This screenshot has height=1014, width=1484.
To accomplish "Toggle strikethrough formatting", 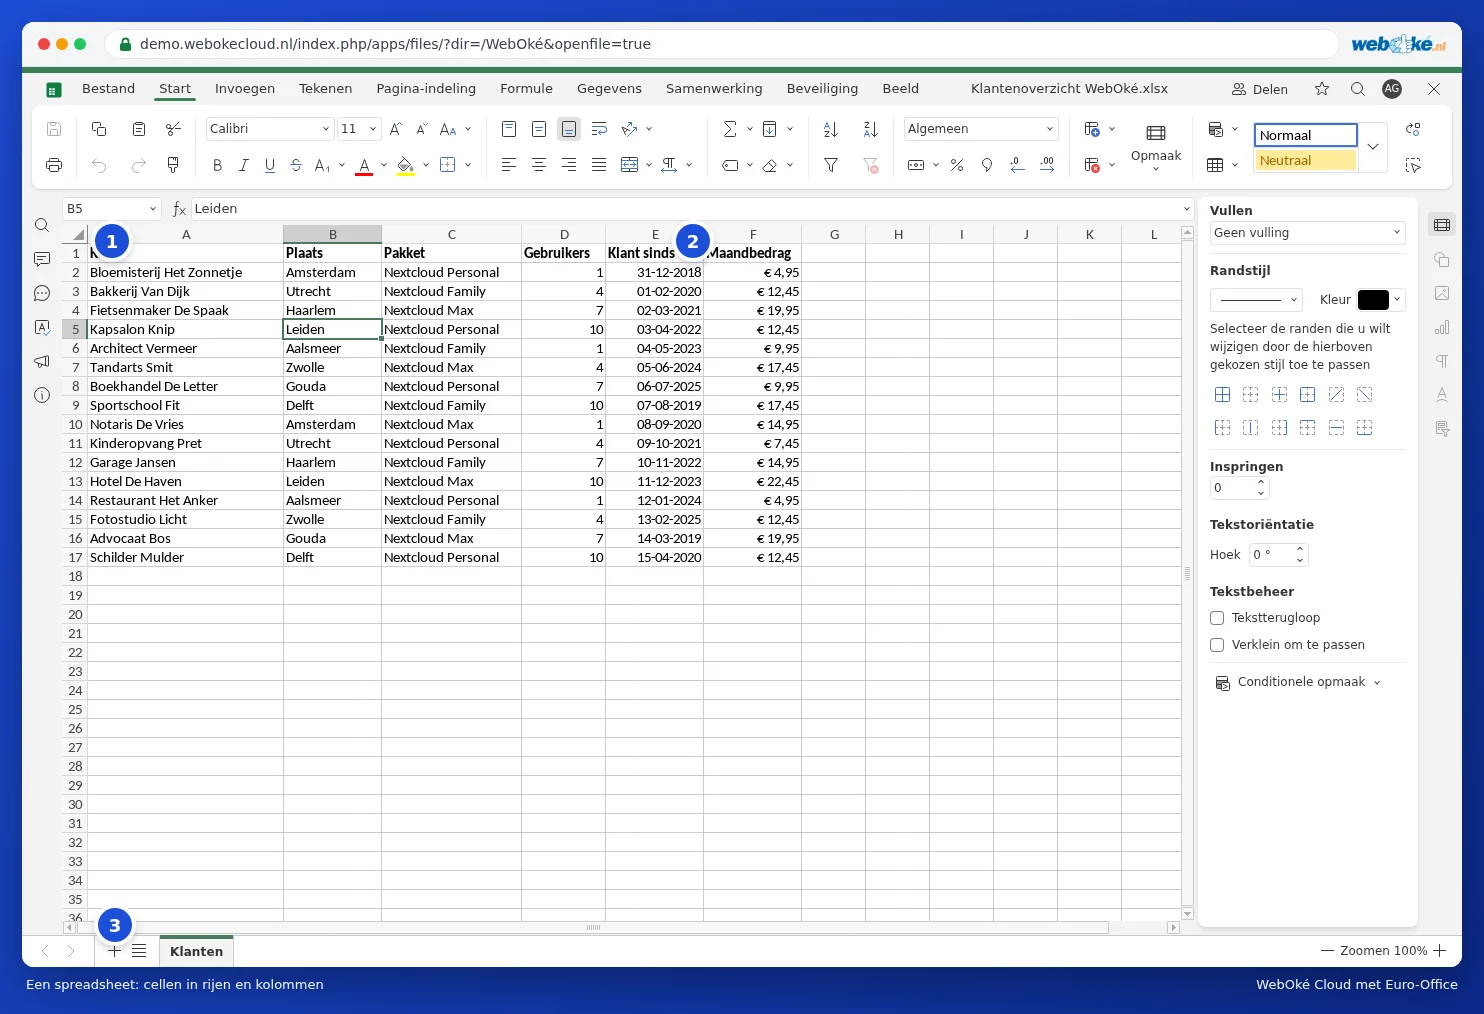I will 296,165.
